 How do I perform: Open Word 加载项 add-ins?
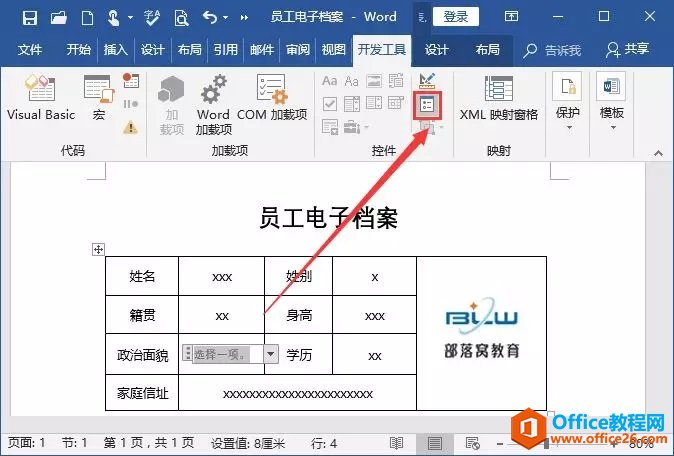[x=214, y=105]
